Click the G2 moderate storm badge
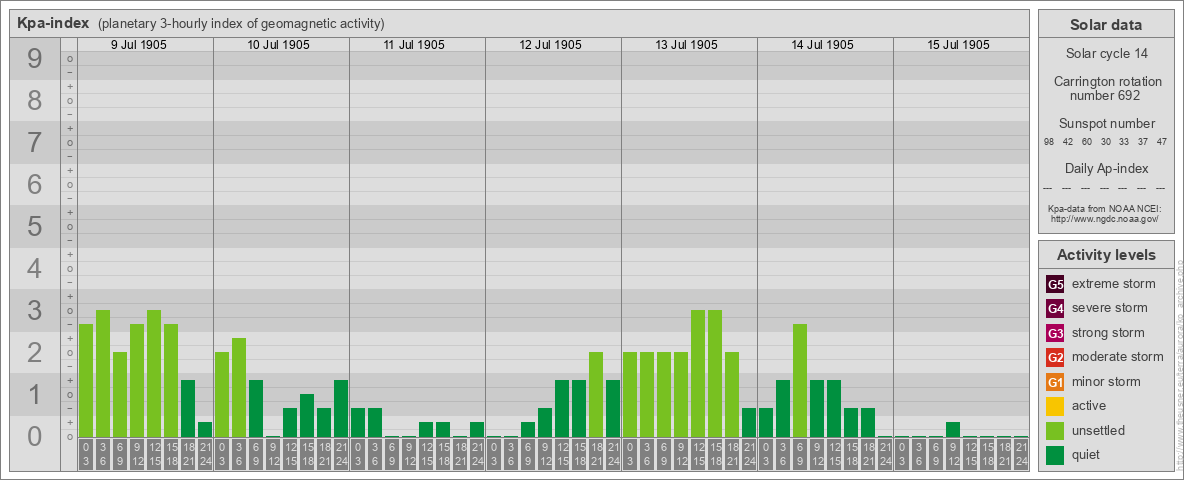 [x=1055, y=357]
